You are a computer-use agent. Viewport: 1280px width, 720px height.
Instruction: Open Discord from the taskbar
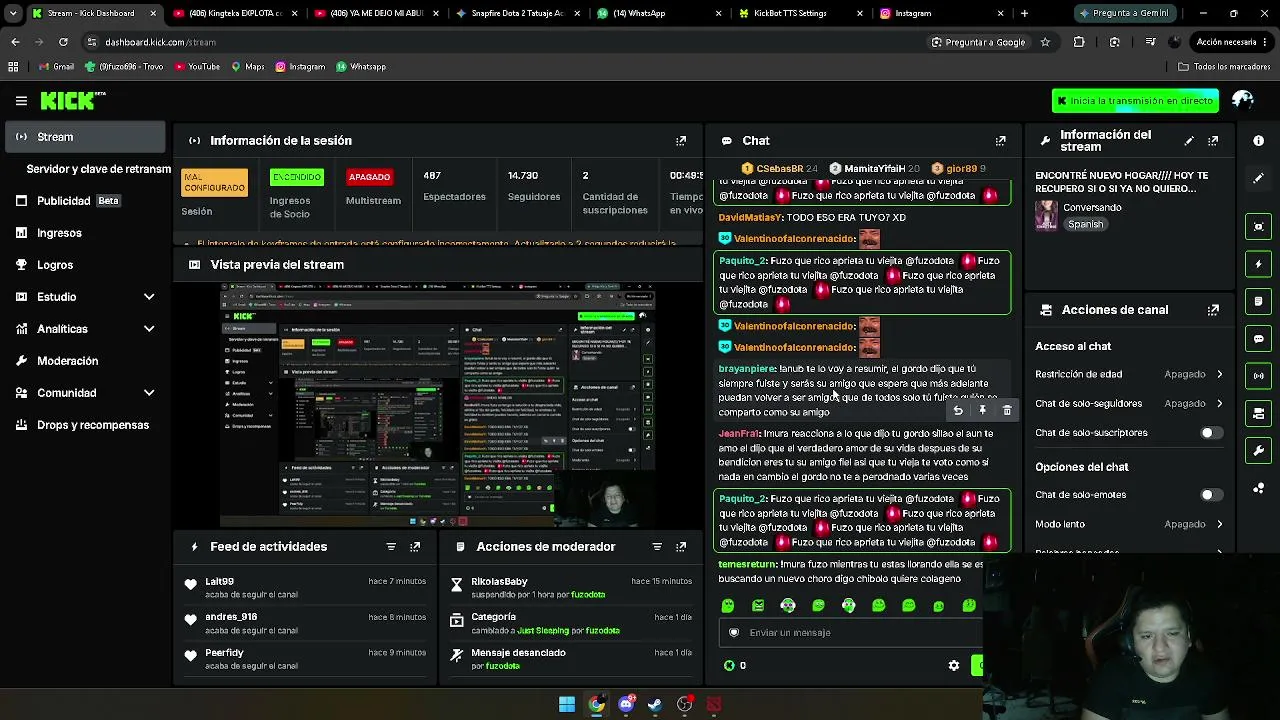pos(626,704)
